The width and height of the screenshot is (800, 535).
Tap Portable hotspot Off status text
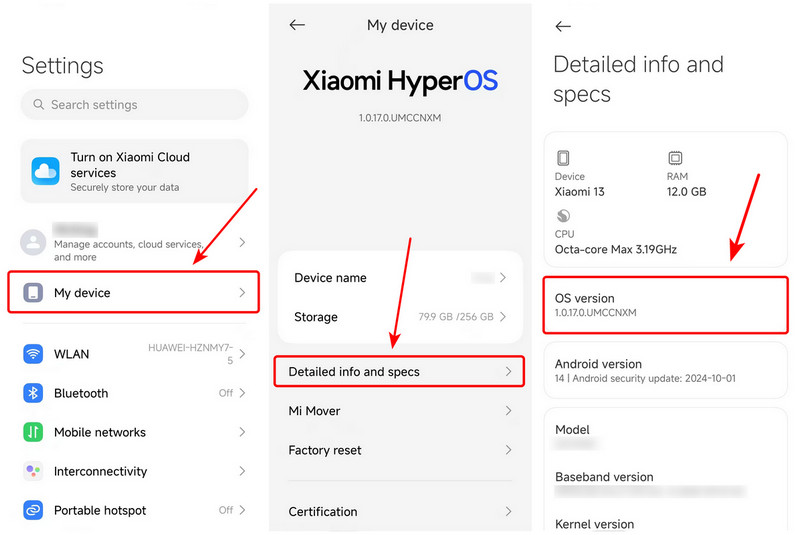226,510
